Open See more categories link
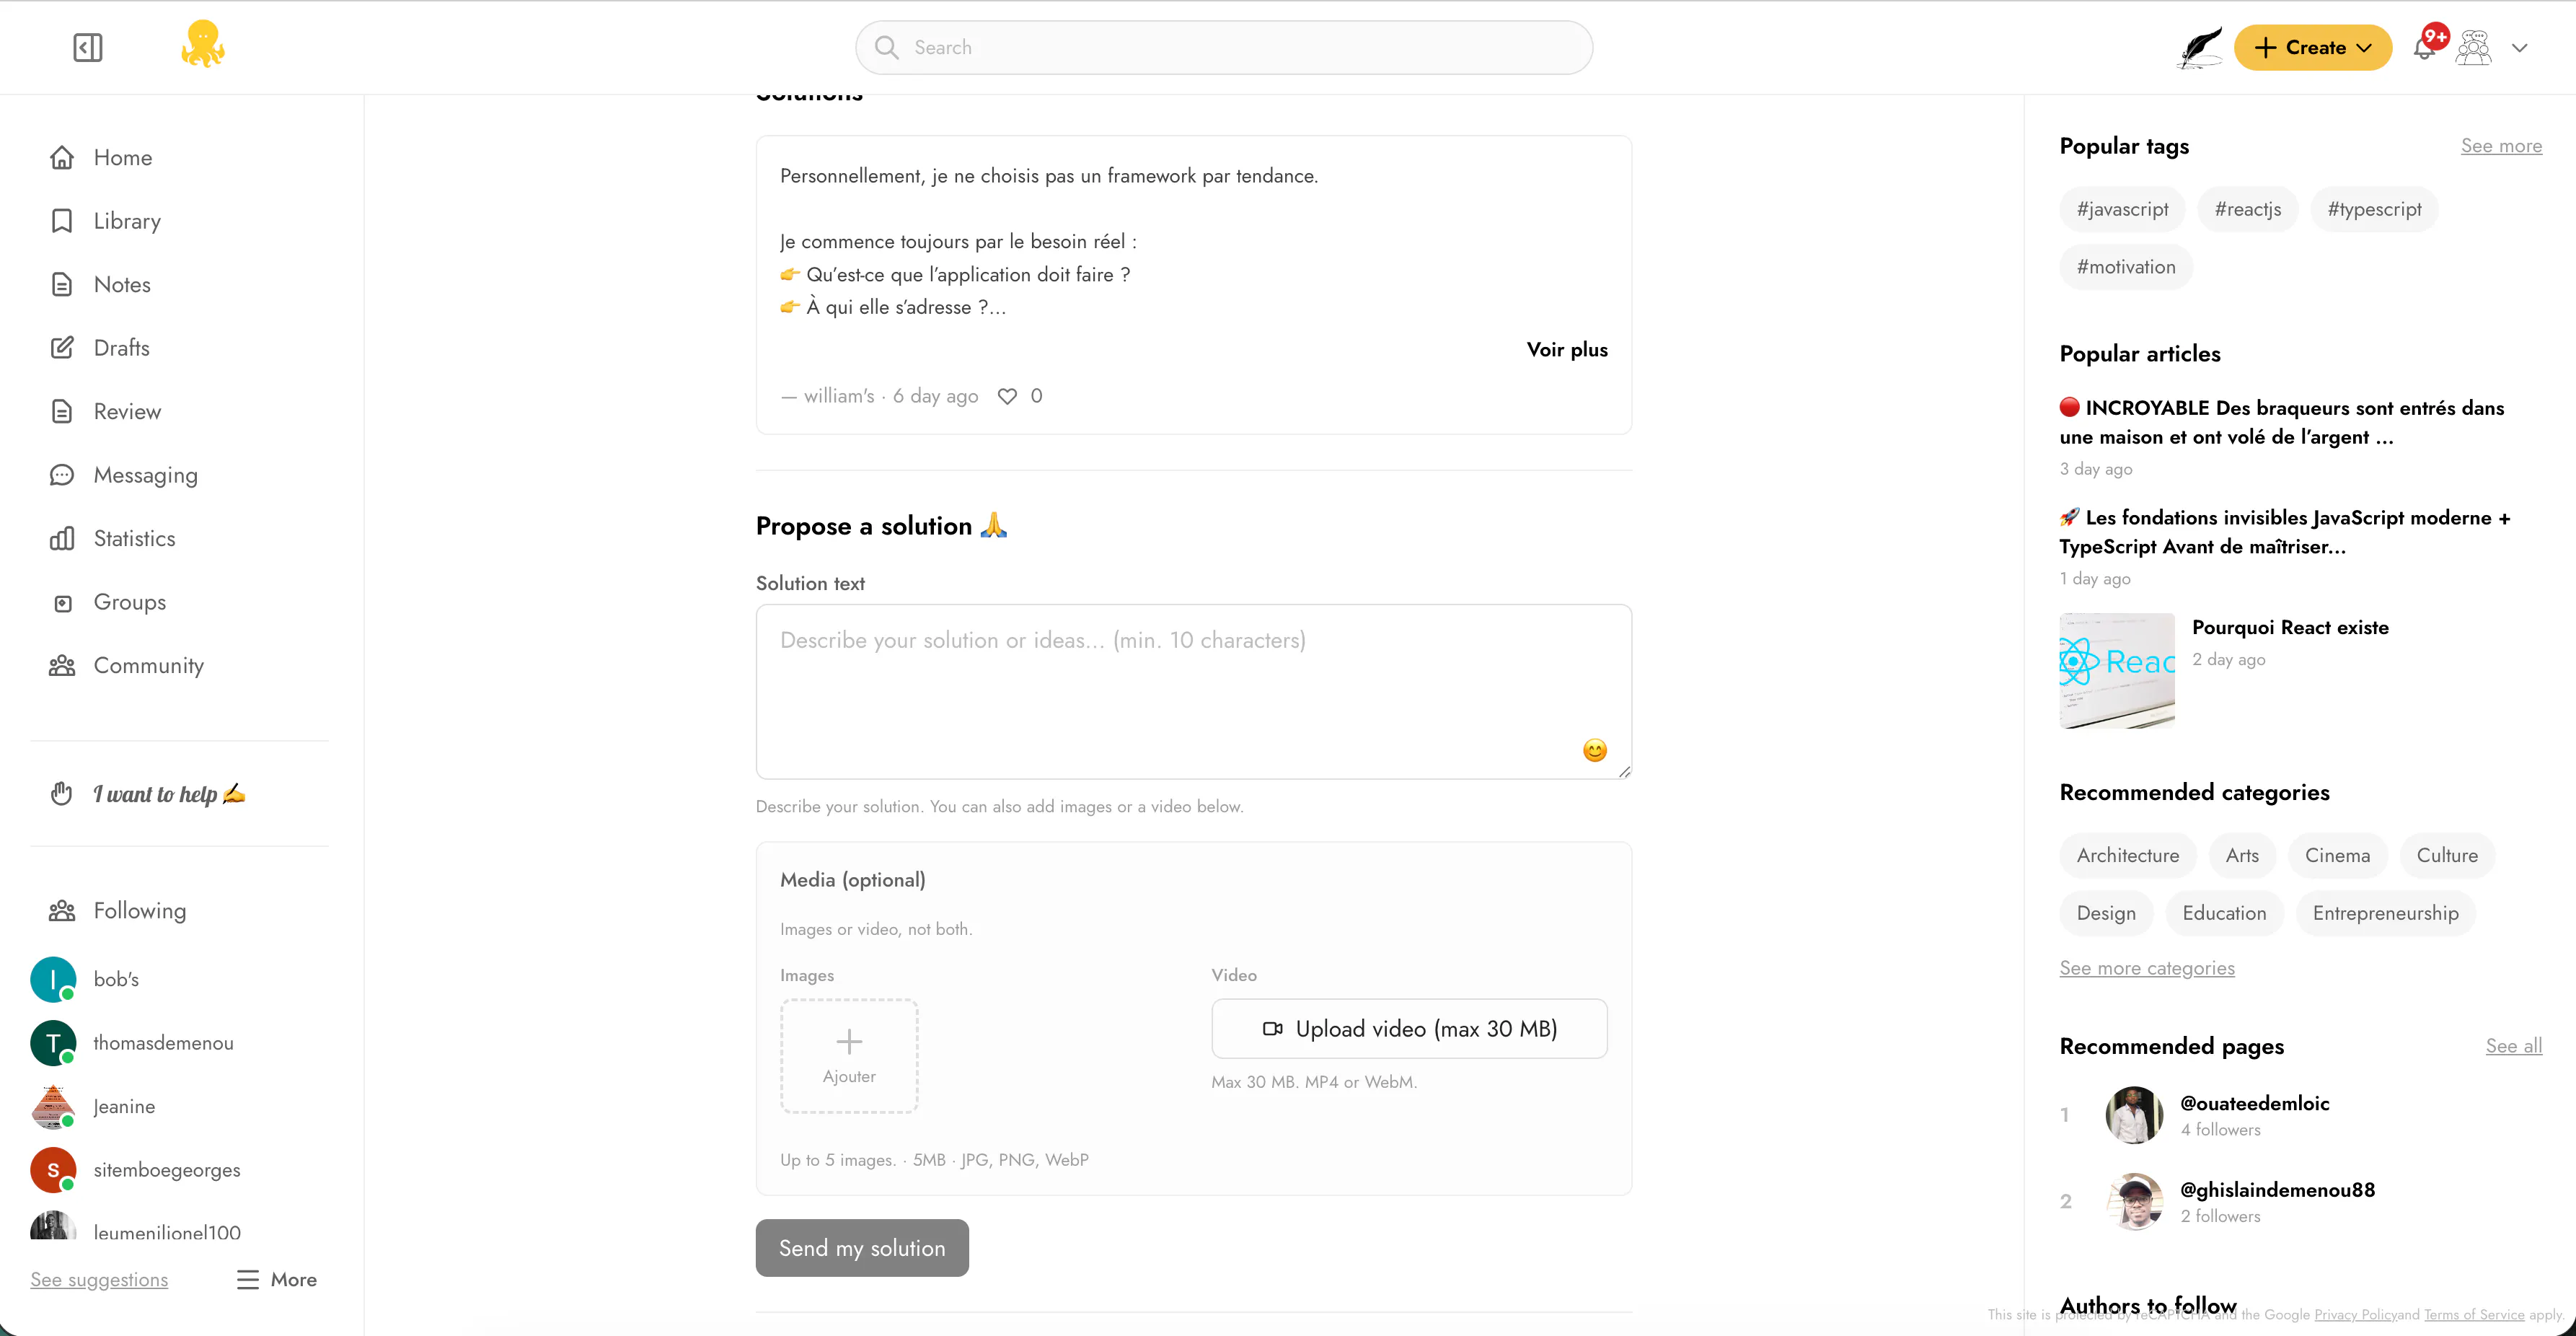This screenshot has width=2576, height=1336. [2146, 968]
